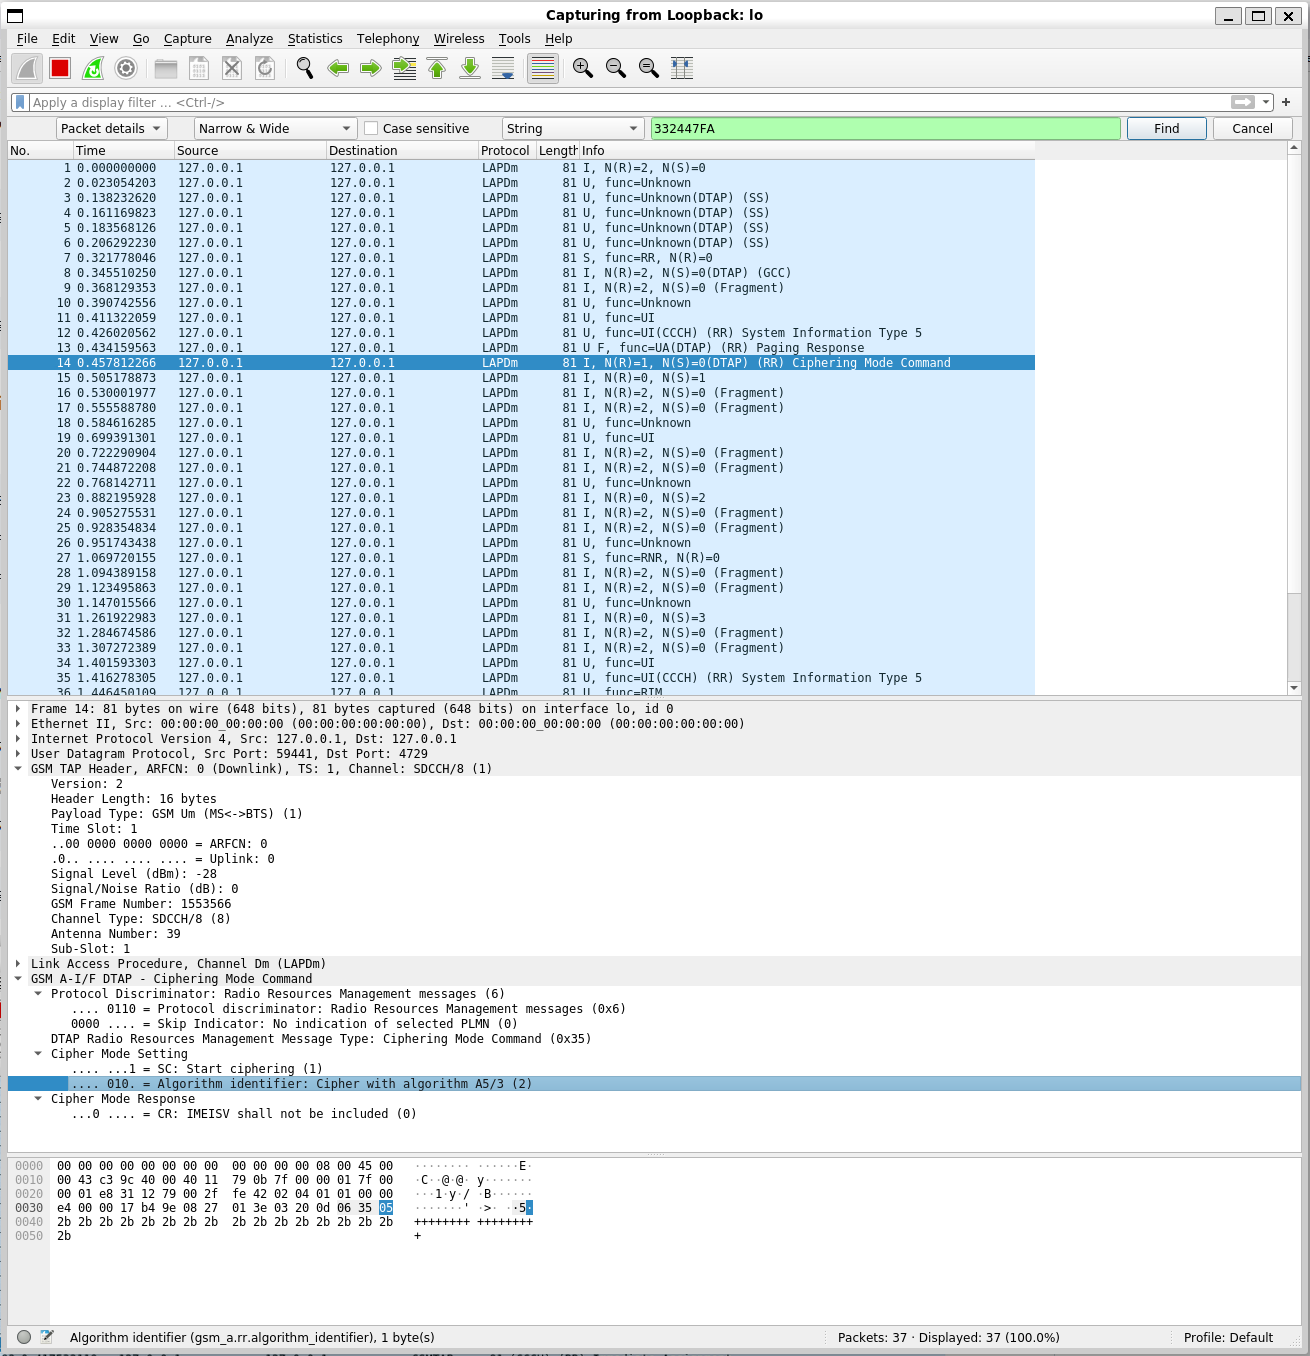Open the Statistics menu

click(x=315, y=39)
